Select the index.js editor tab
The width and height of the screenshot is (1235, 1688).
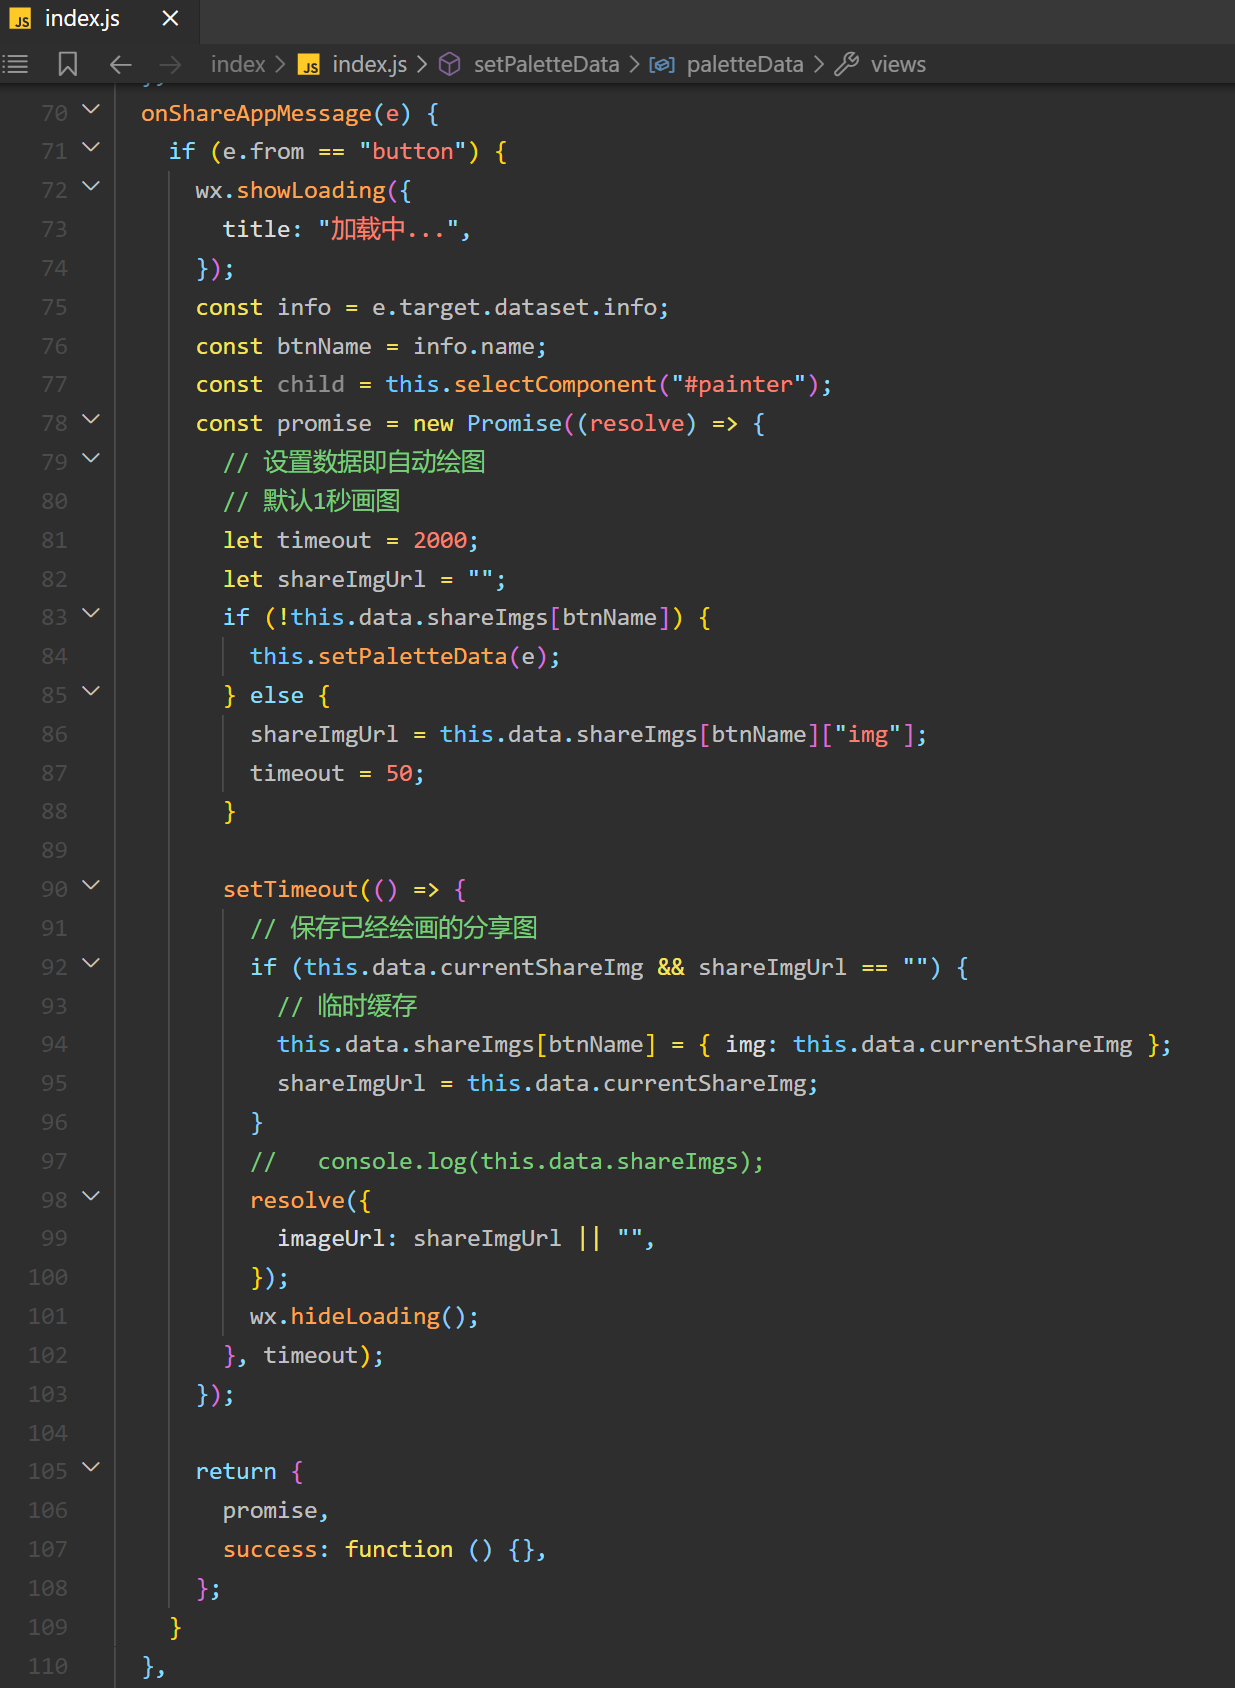[x=81, y=19]
